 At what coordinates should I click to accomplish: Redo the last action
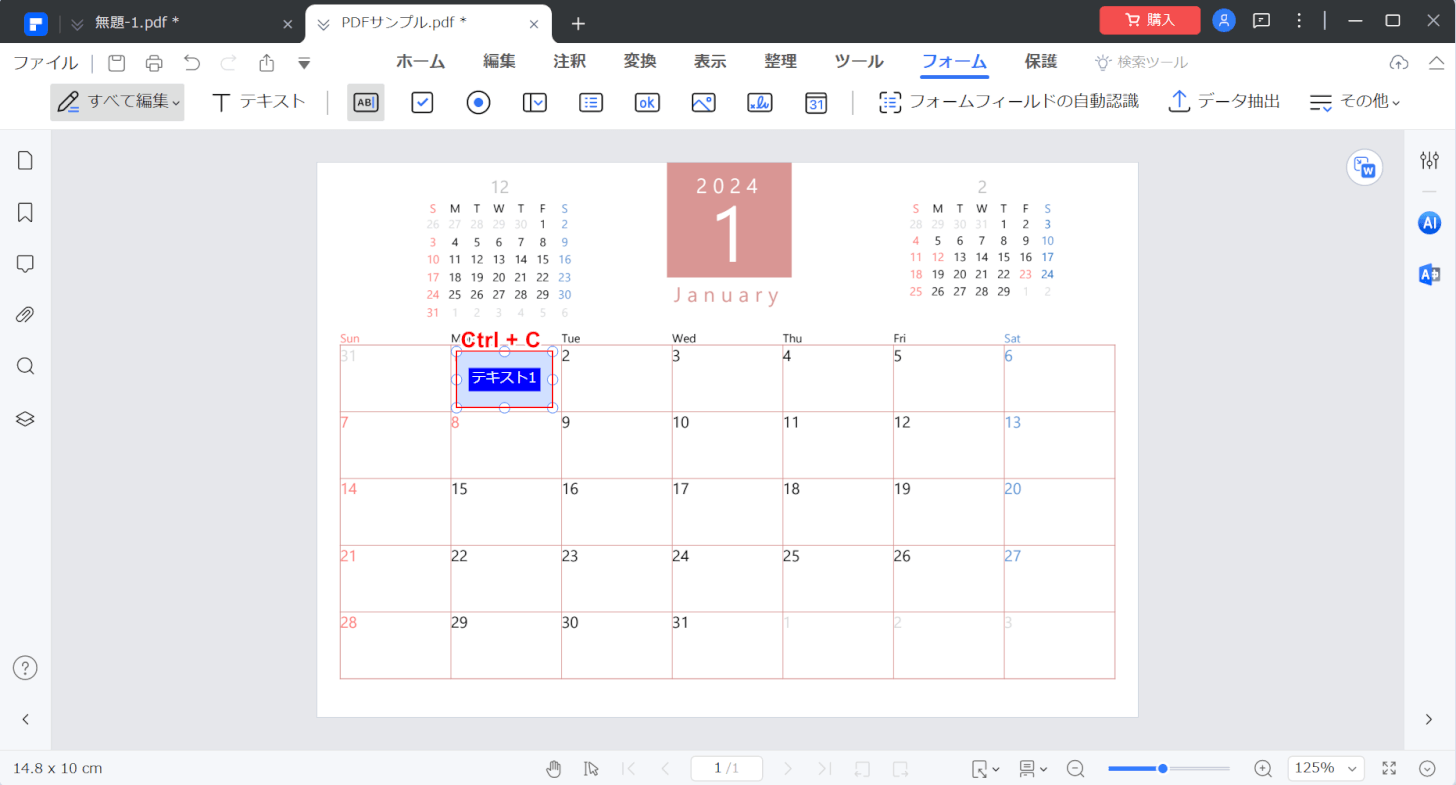point(228,63)
